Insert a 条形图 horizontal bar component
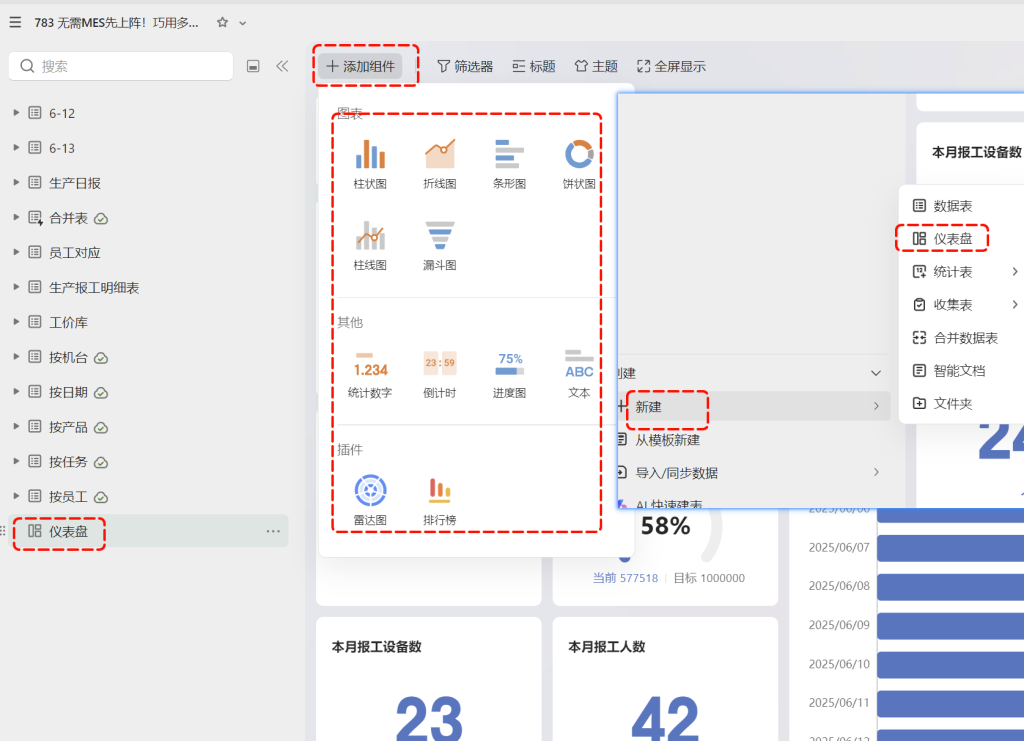 pyautogui.click(x=509, y=163)
